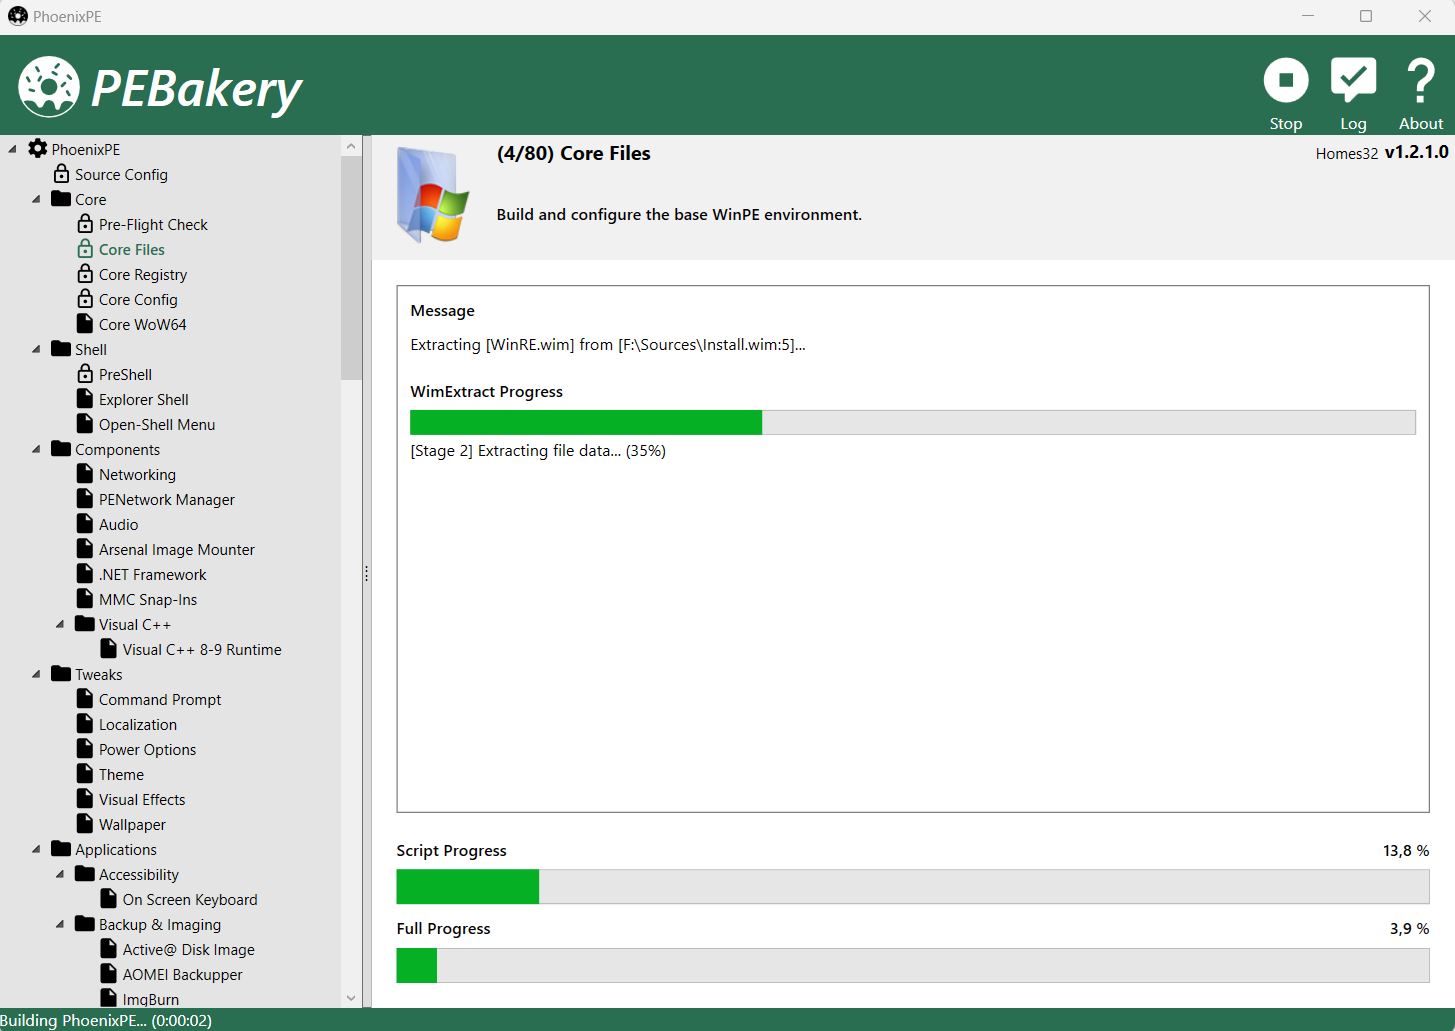Select AOMEI Backupper script

tap(183, 974)
